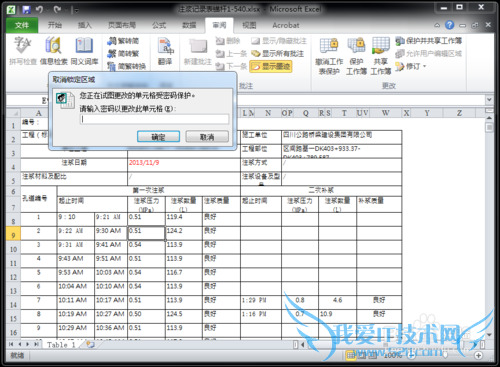500x367 pixels.
Task: Click 保护并共享工作簿
Action: click(429, 41)
